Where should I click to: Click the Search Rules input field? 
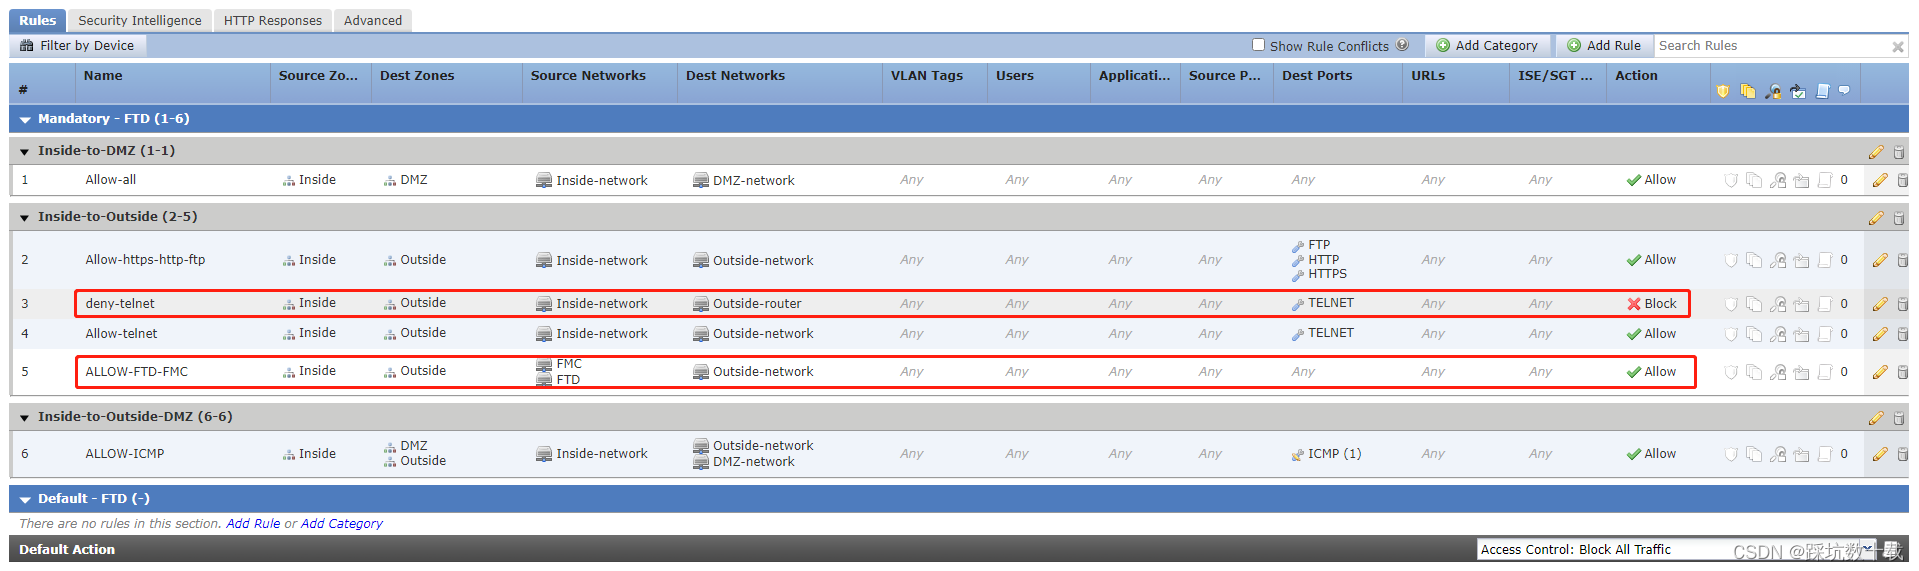tap(1772, 46)
